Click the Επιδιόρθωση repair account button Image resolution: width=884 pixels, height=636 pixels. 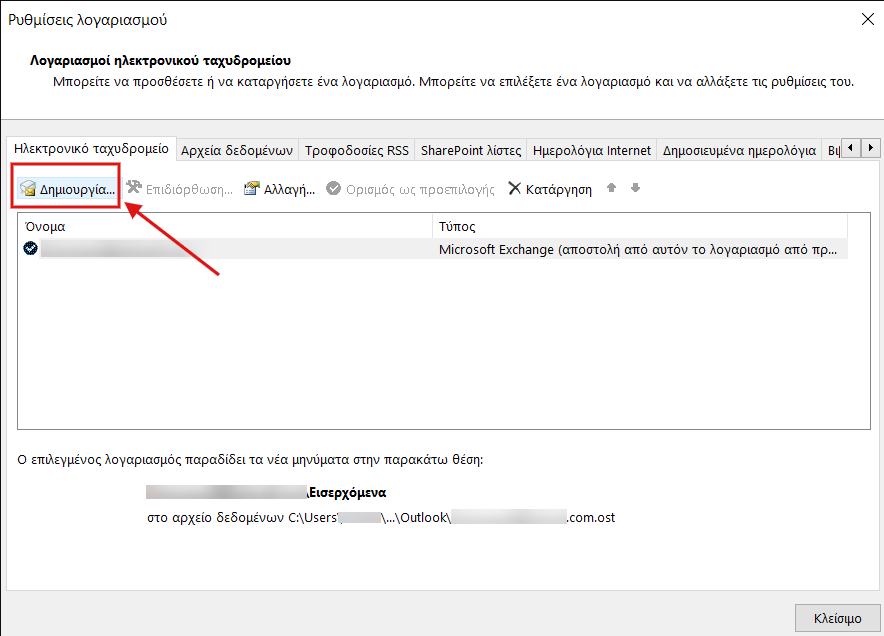click(x=179, y=189)
